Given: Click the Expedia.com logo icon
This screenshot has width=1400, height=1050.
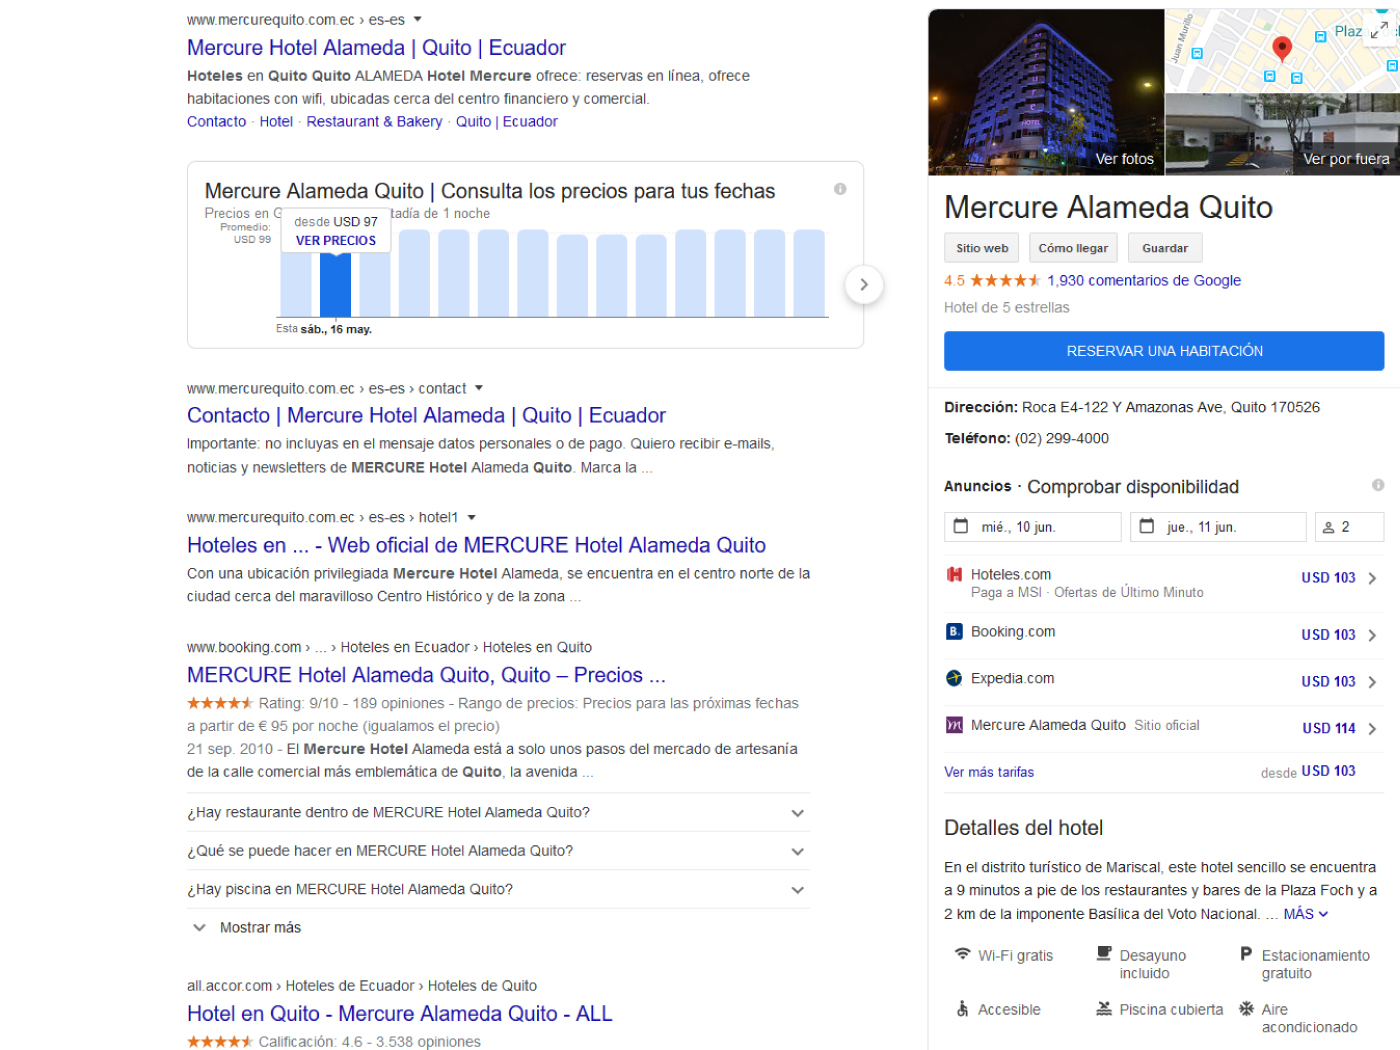Looking at the screenshot, I should coord(954,678).
